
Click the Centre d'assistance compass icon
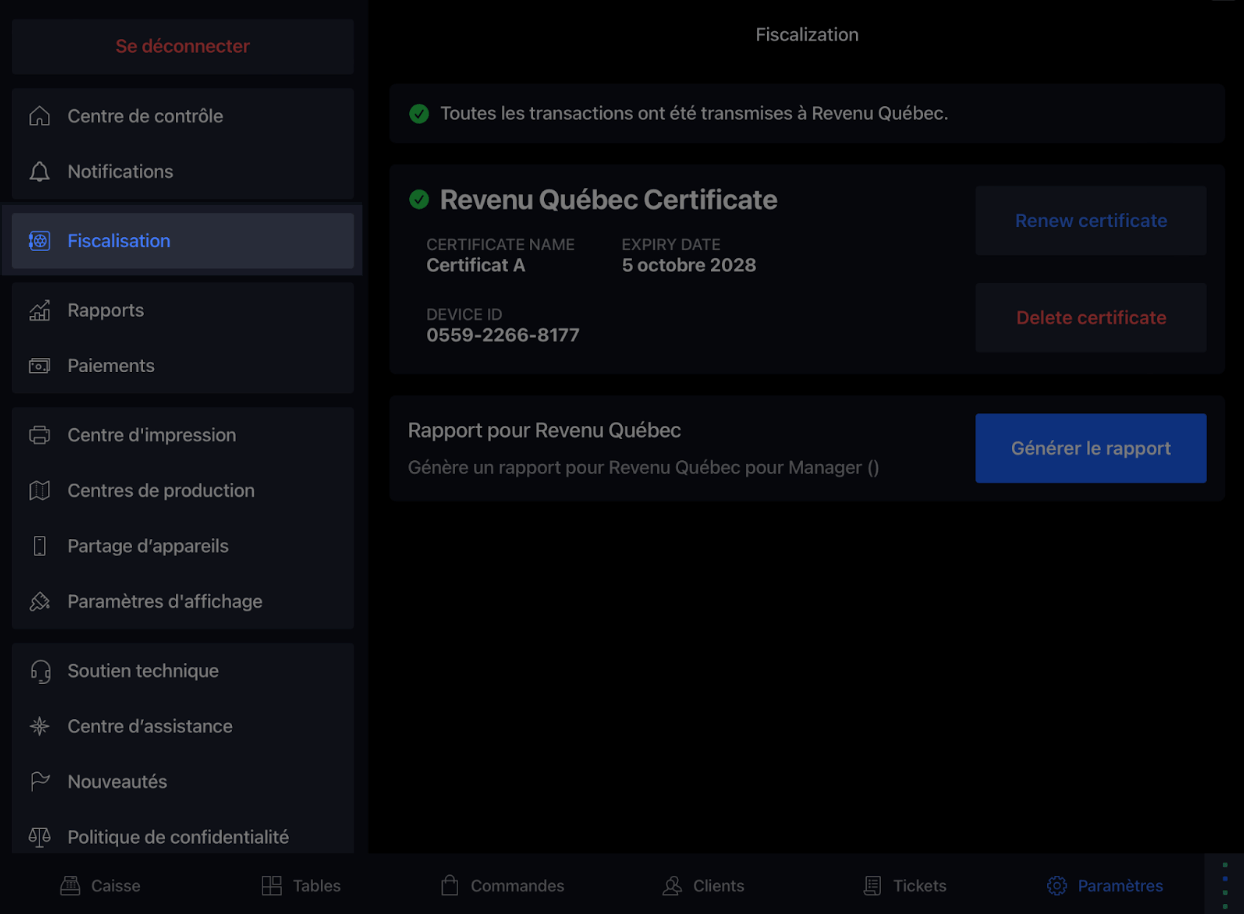[39, 727]
